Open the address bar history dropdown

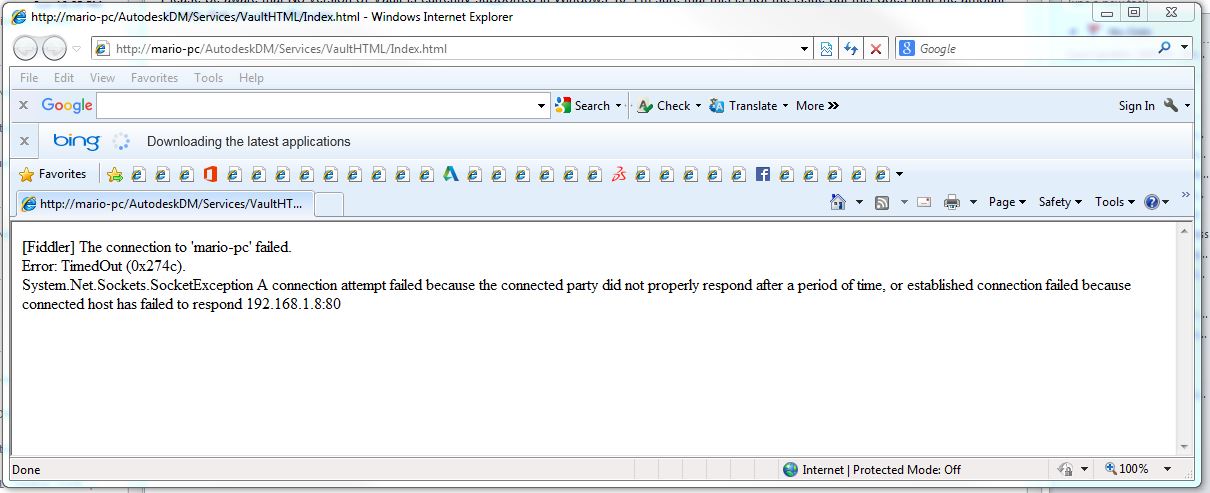(x=806, y=48)
